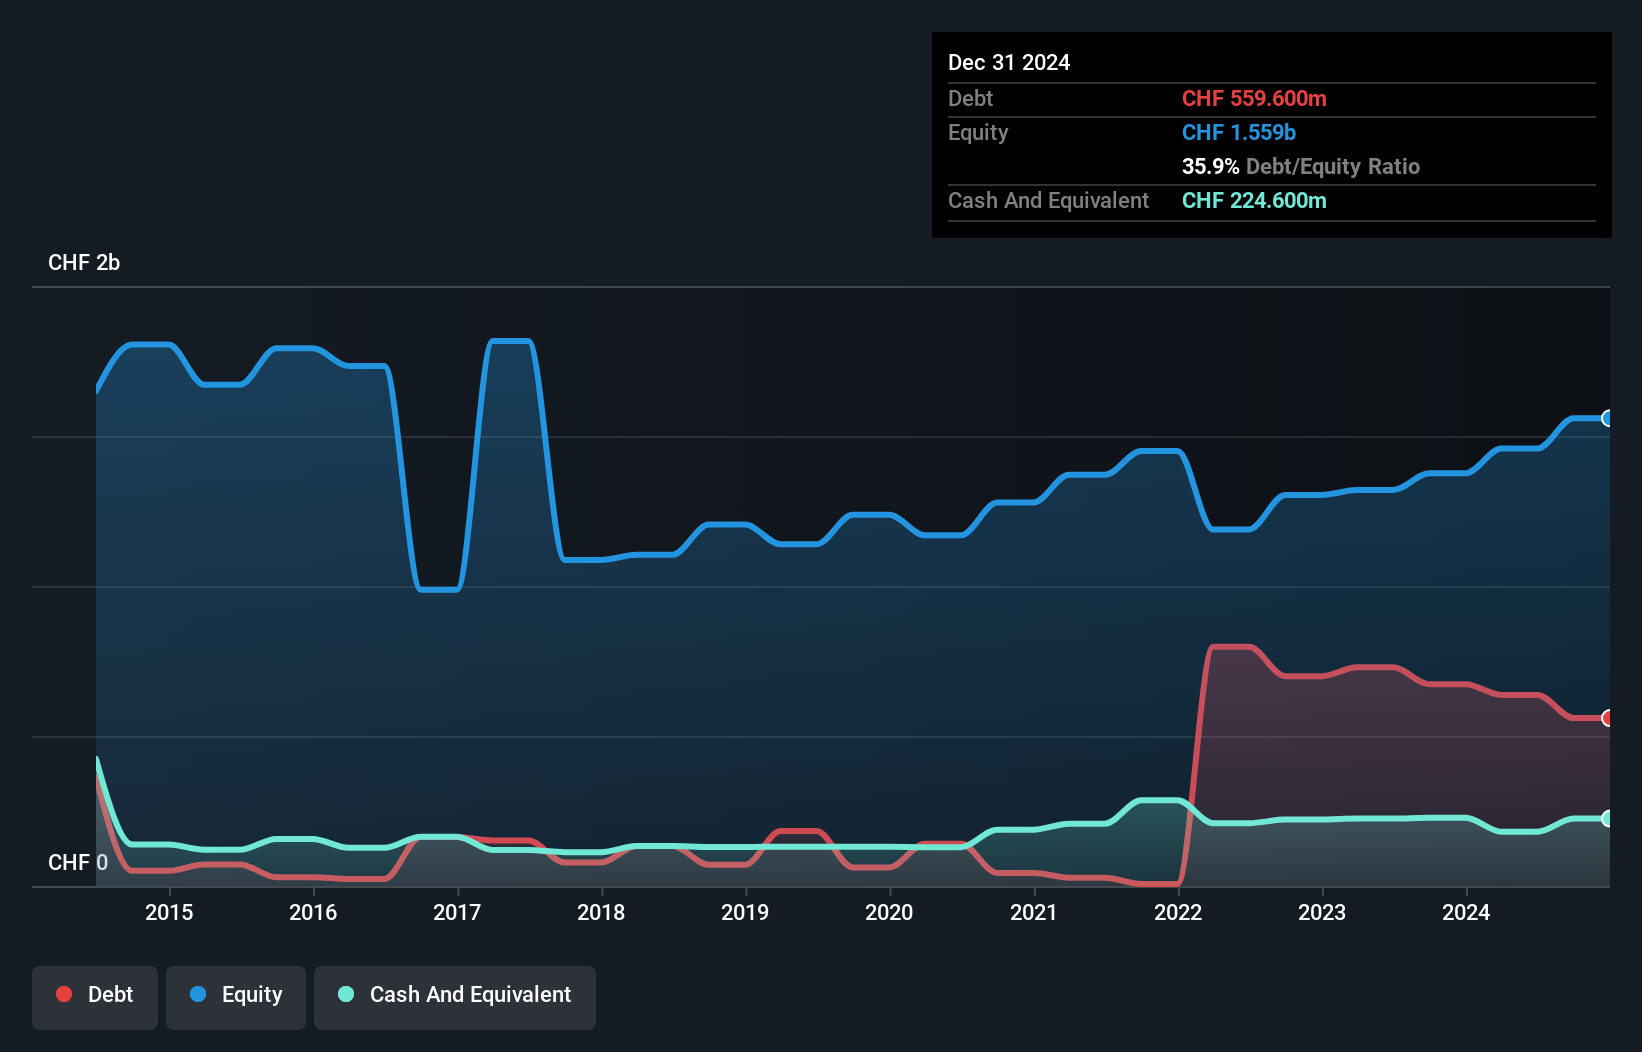Click the 2022 x-axis label
The width and height of the screenshot is (1642, 1052).
pyautogui.click(x=1178, y=912)
